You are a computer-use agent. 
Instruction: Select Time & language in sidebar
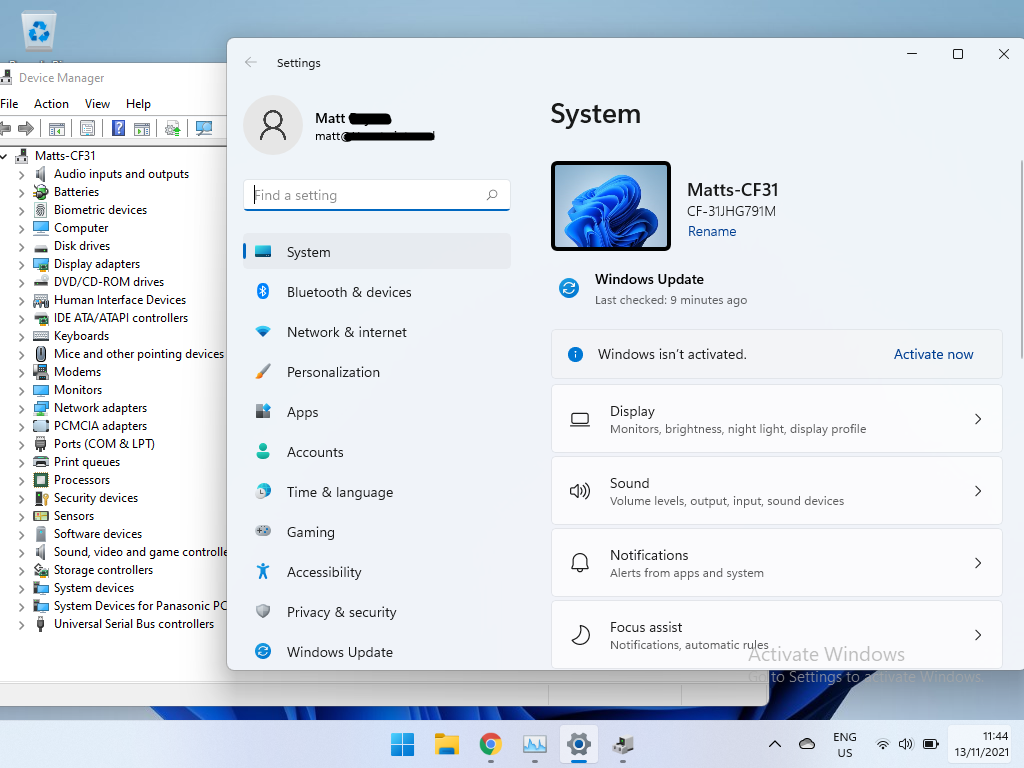coord(377,492)
